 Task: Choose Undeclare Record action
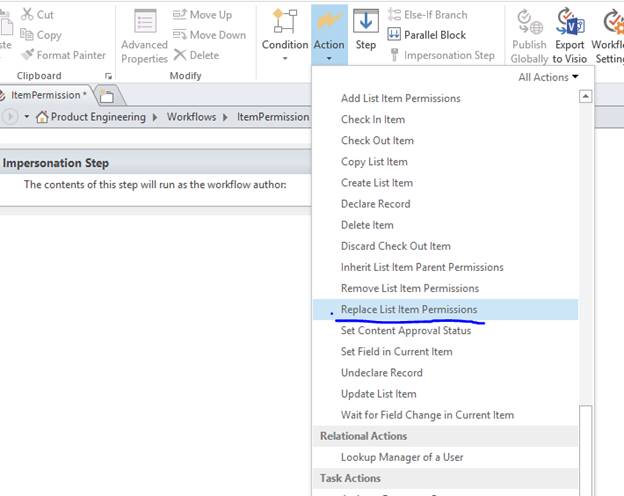coord(445,373)
